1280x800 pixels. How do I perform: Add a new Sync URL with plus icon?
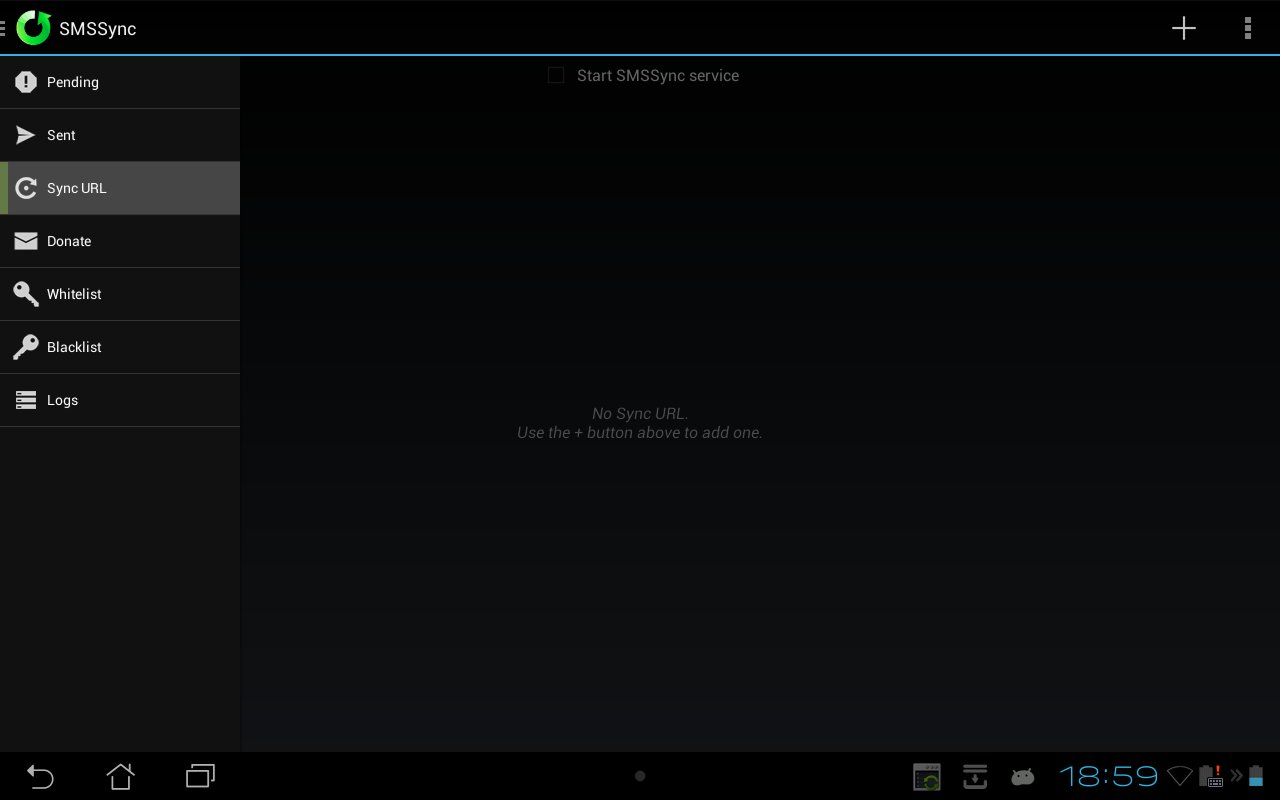[x=1183, y=28]
